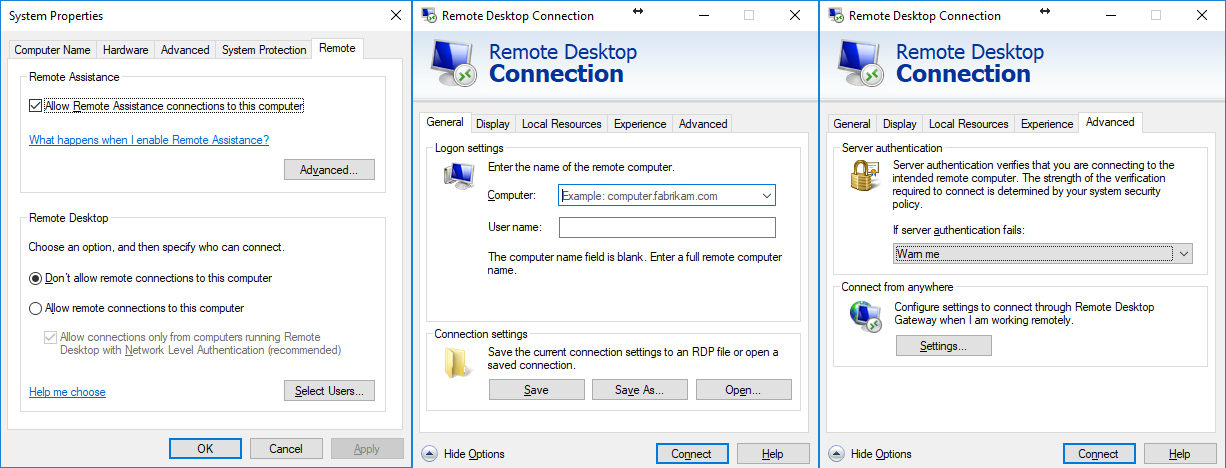Switch to Computer Name tab
Viewport: 1226px width, 468px height.
52,50
